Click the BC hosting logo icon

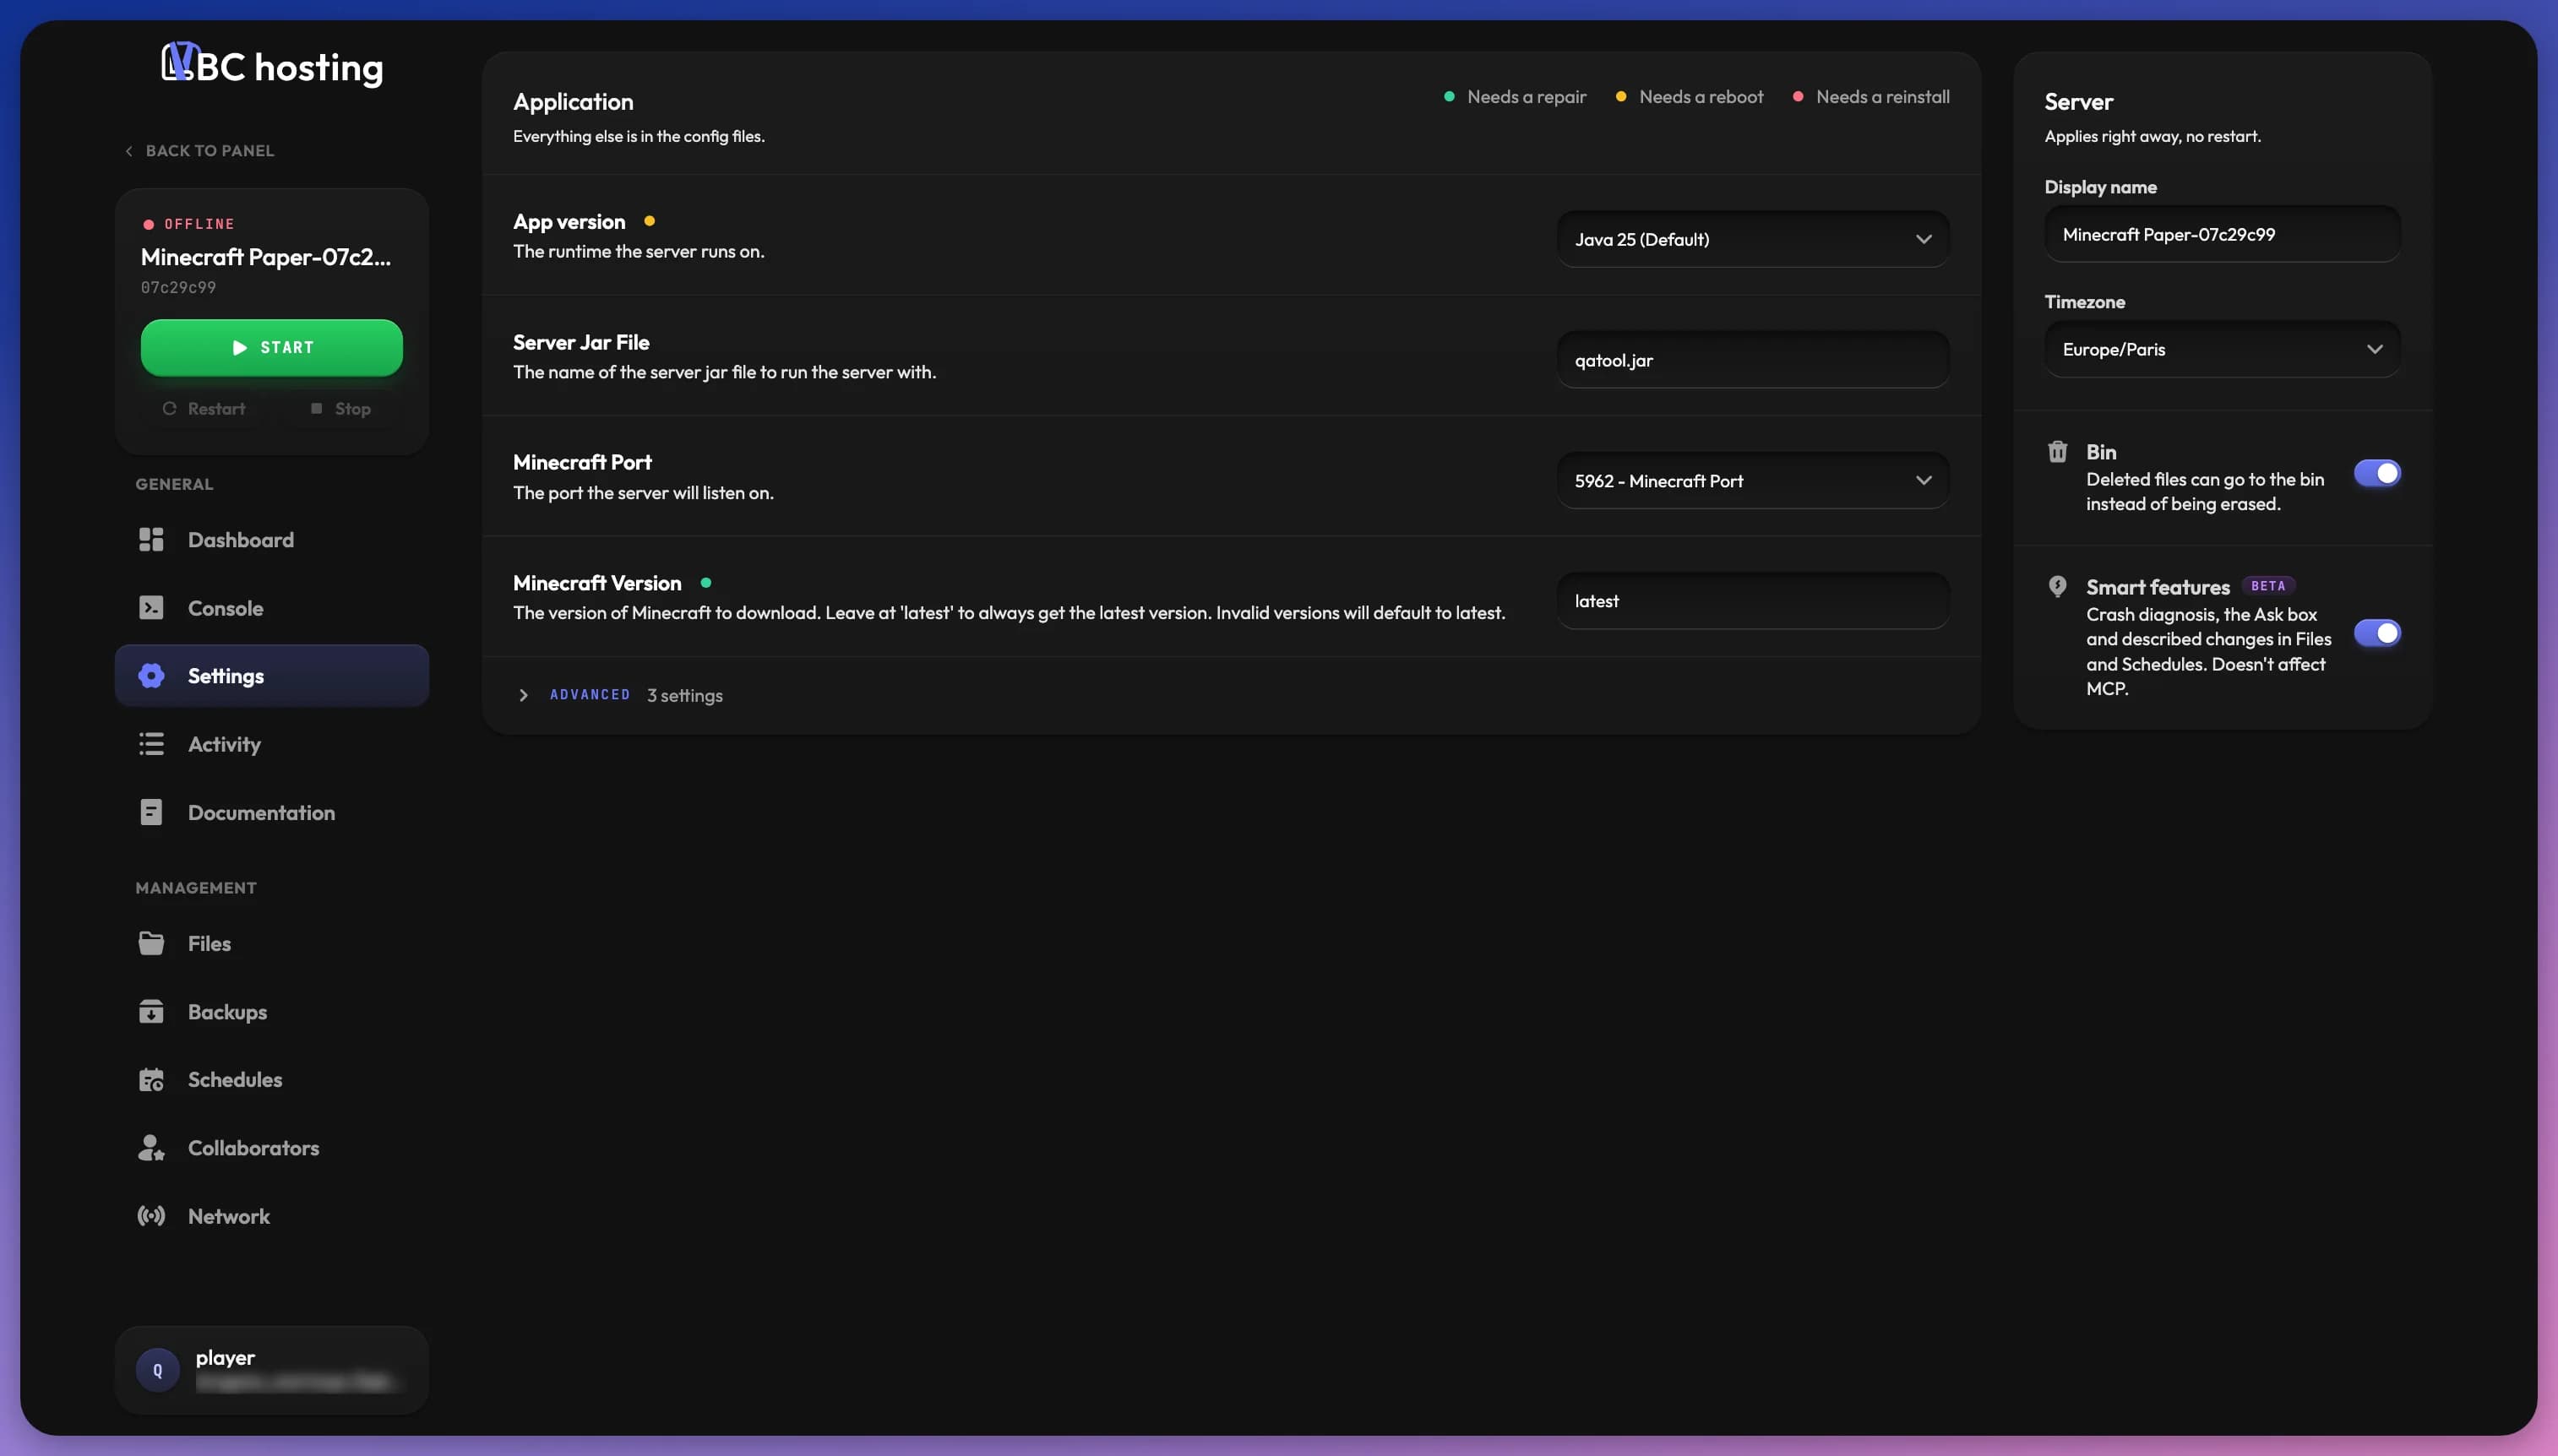[x=179, y=62]
